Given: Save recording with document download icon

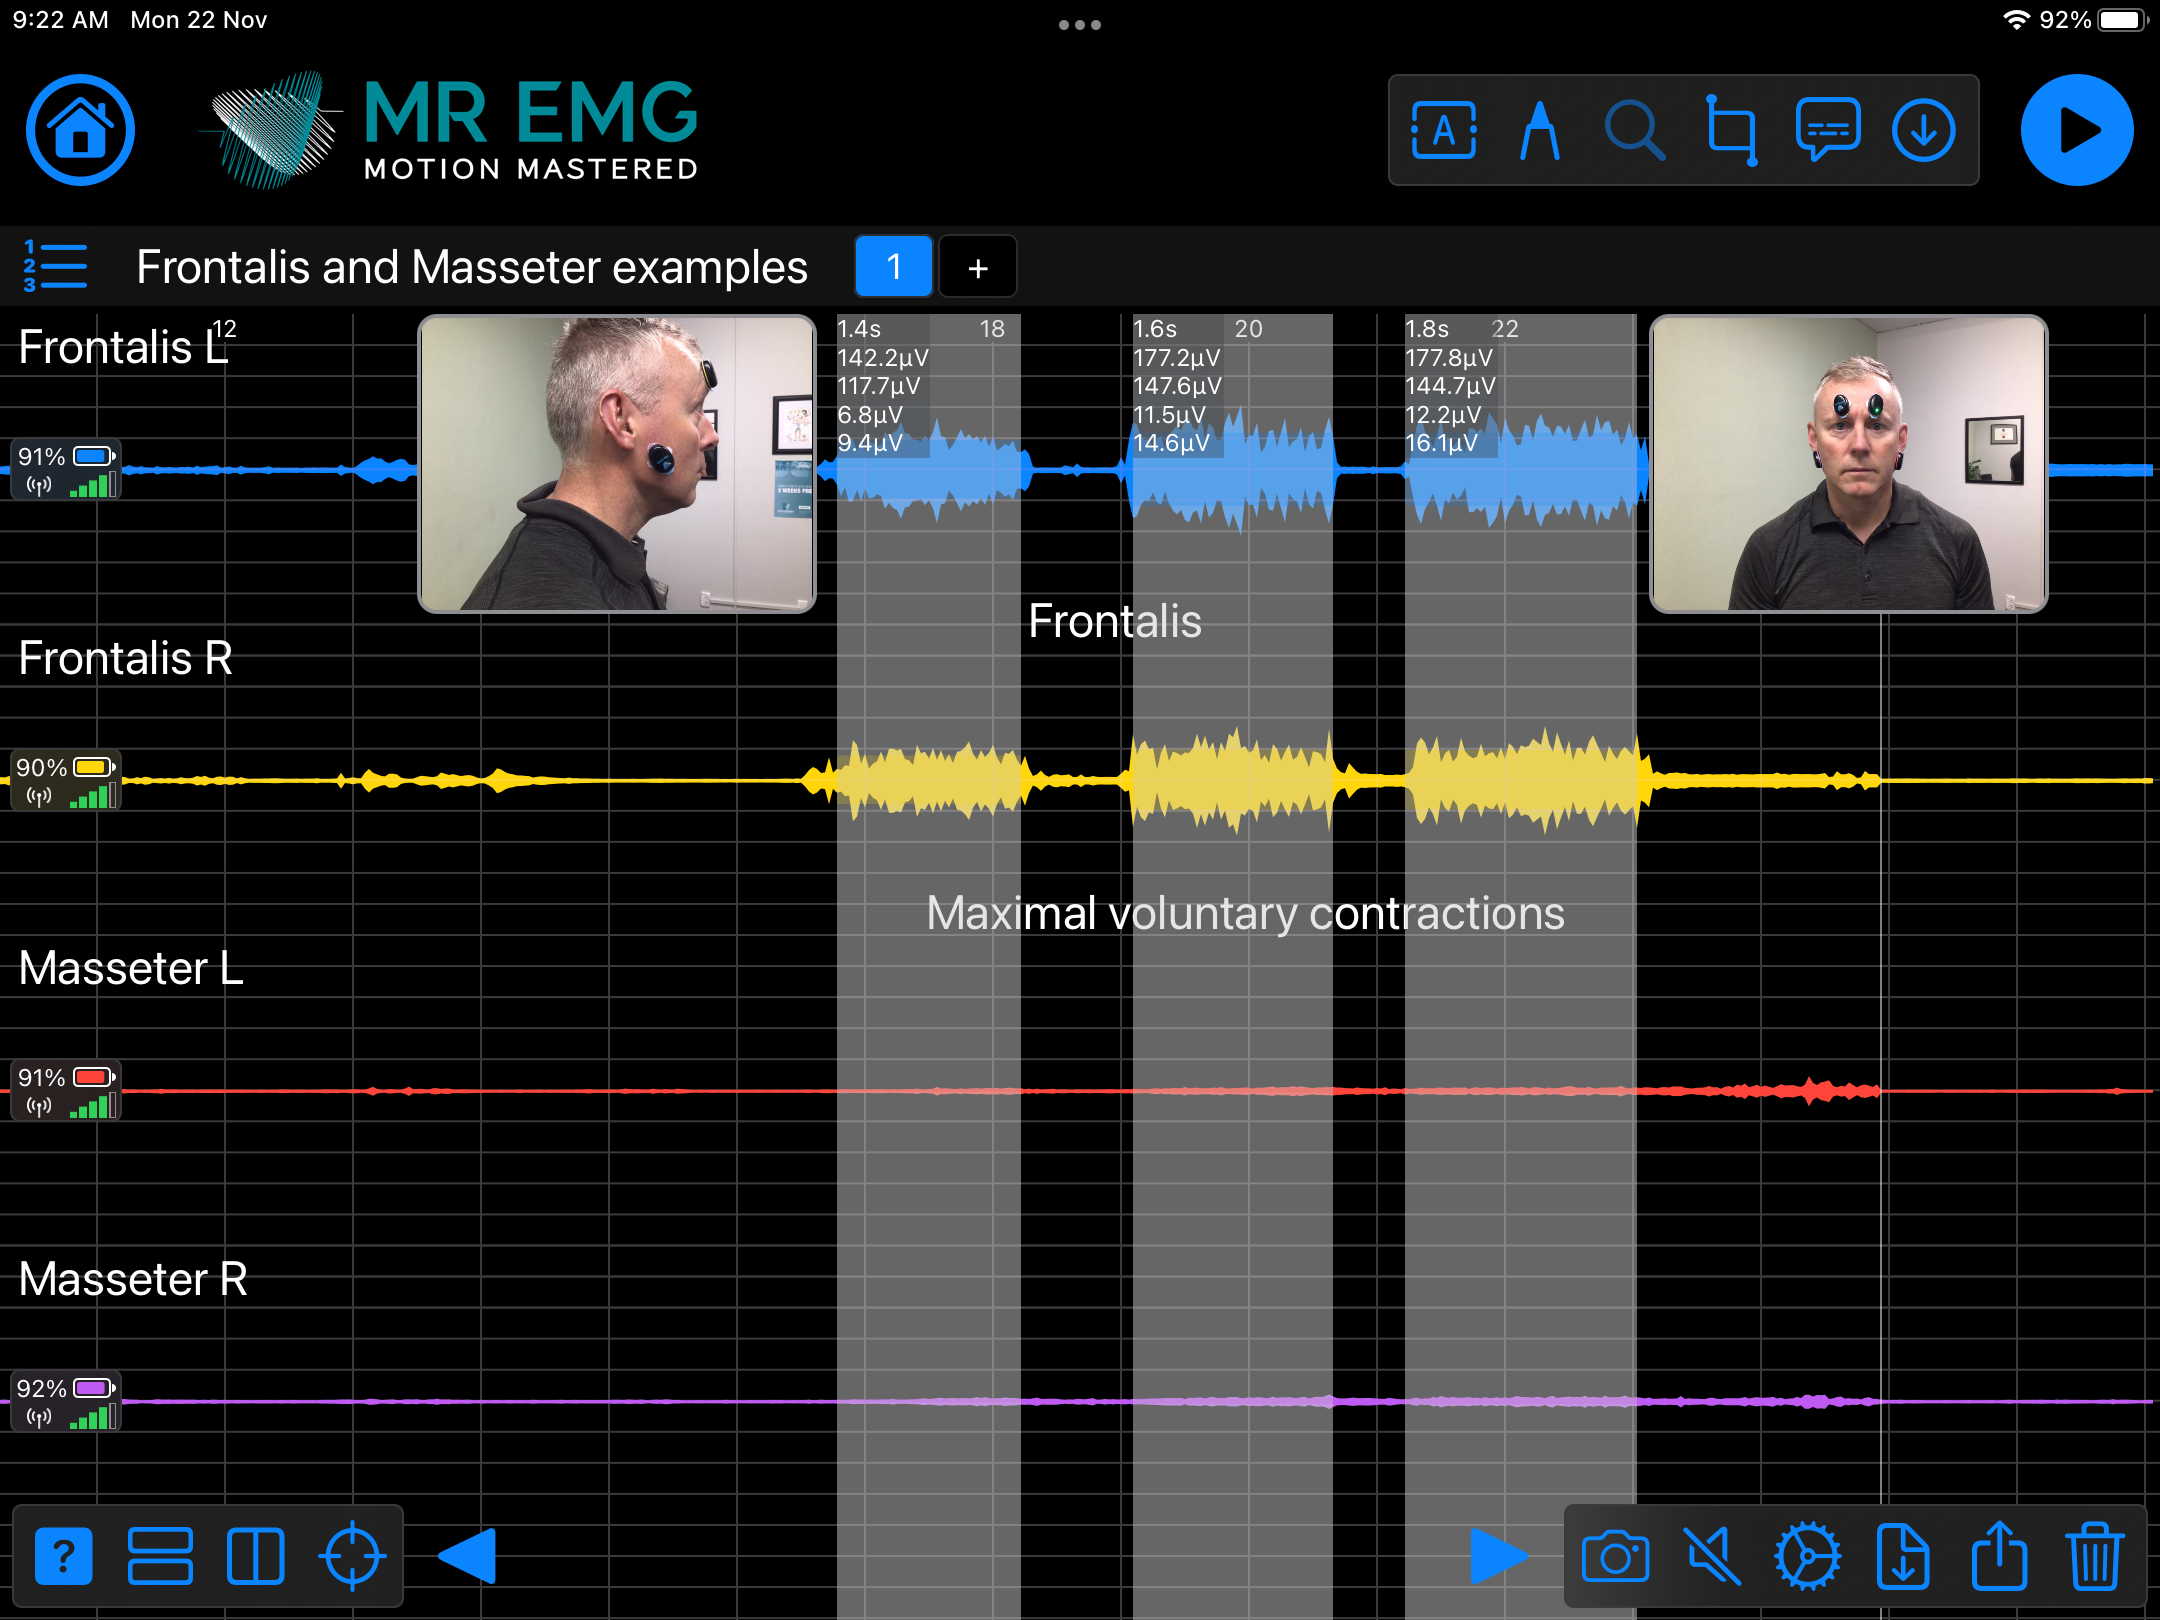Looking at the screenshot, I should click(x=1903, y=1556).
